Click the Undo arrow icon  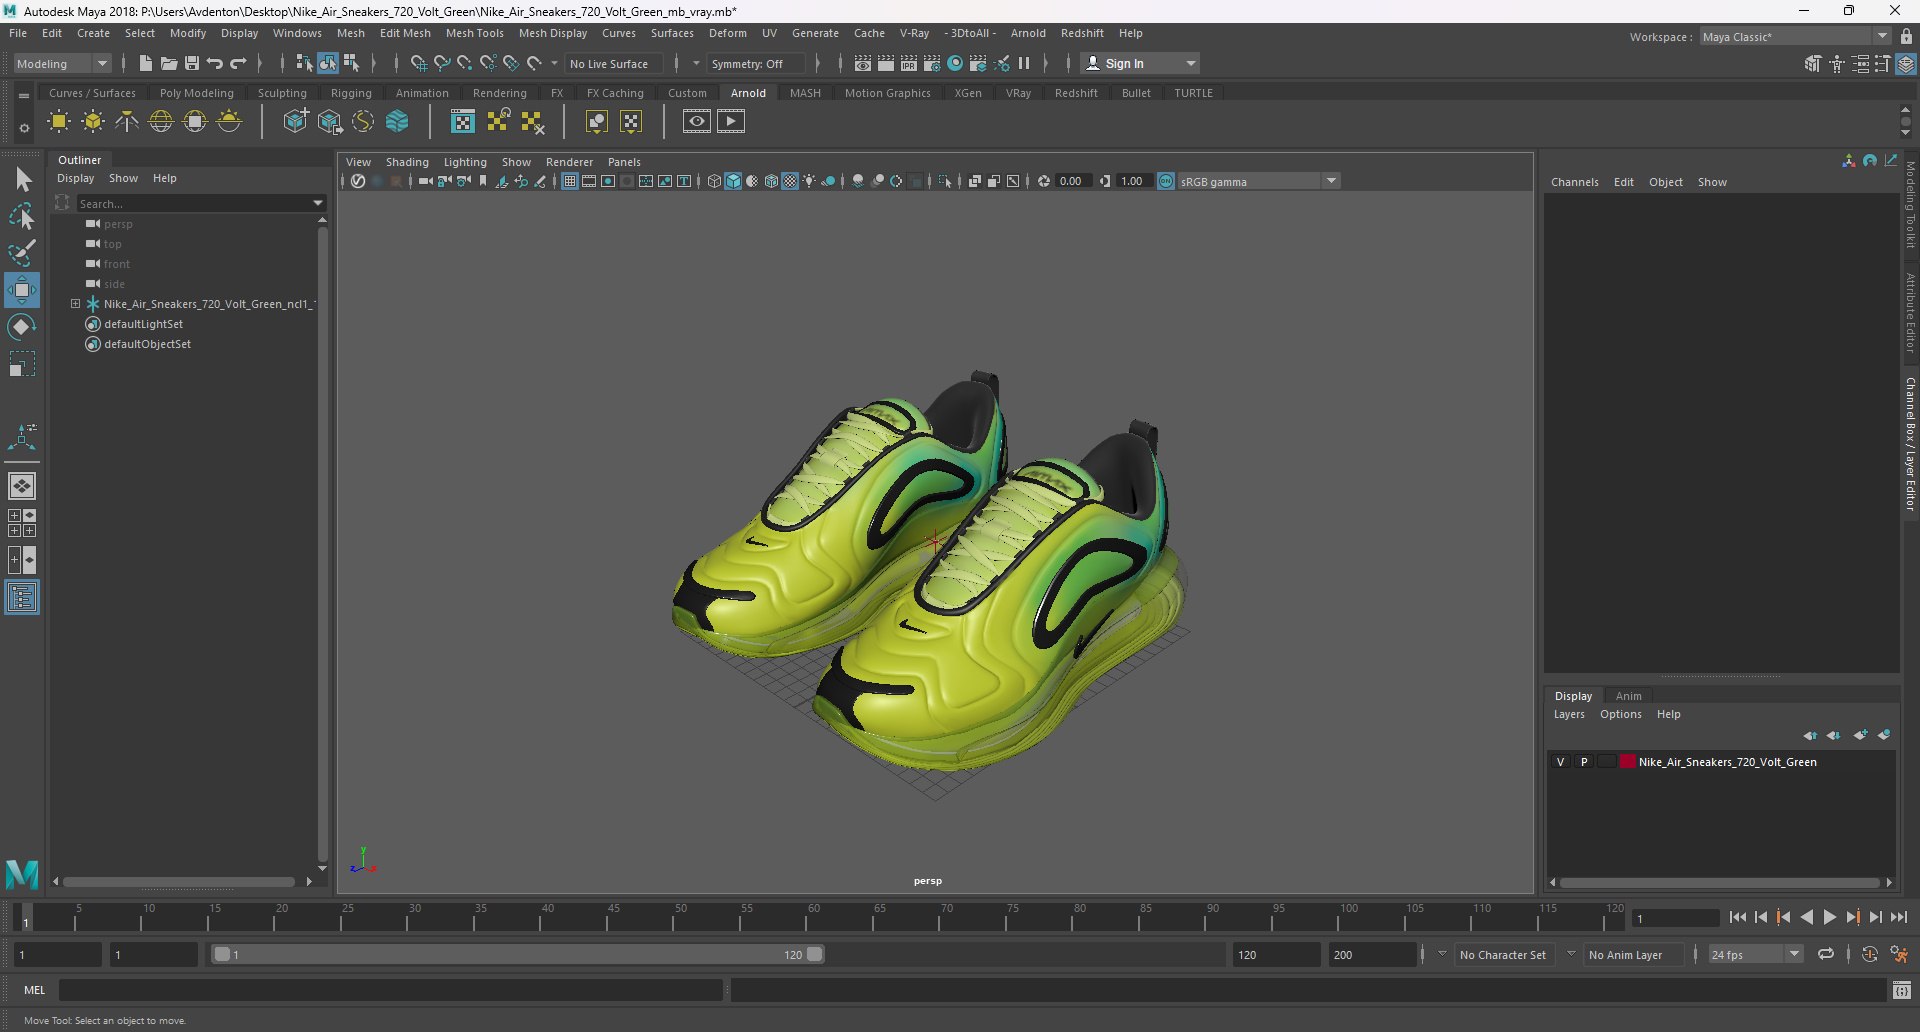215,63
